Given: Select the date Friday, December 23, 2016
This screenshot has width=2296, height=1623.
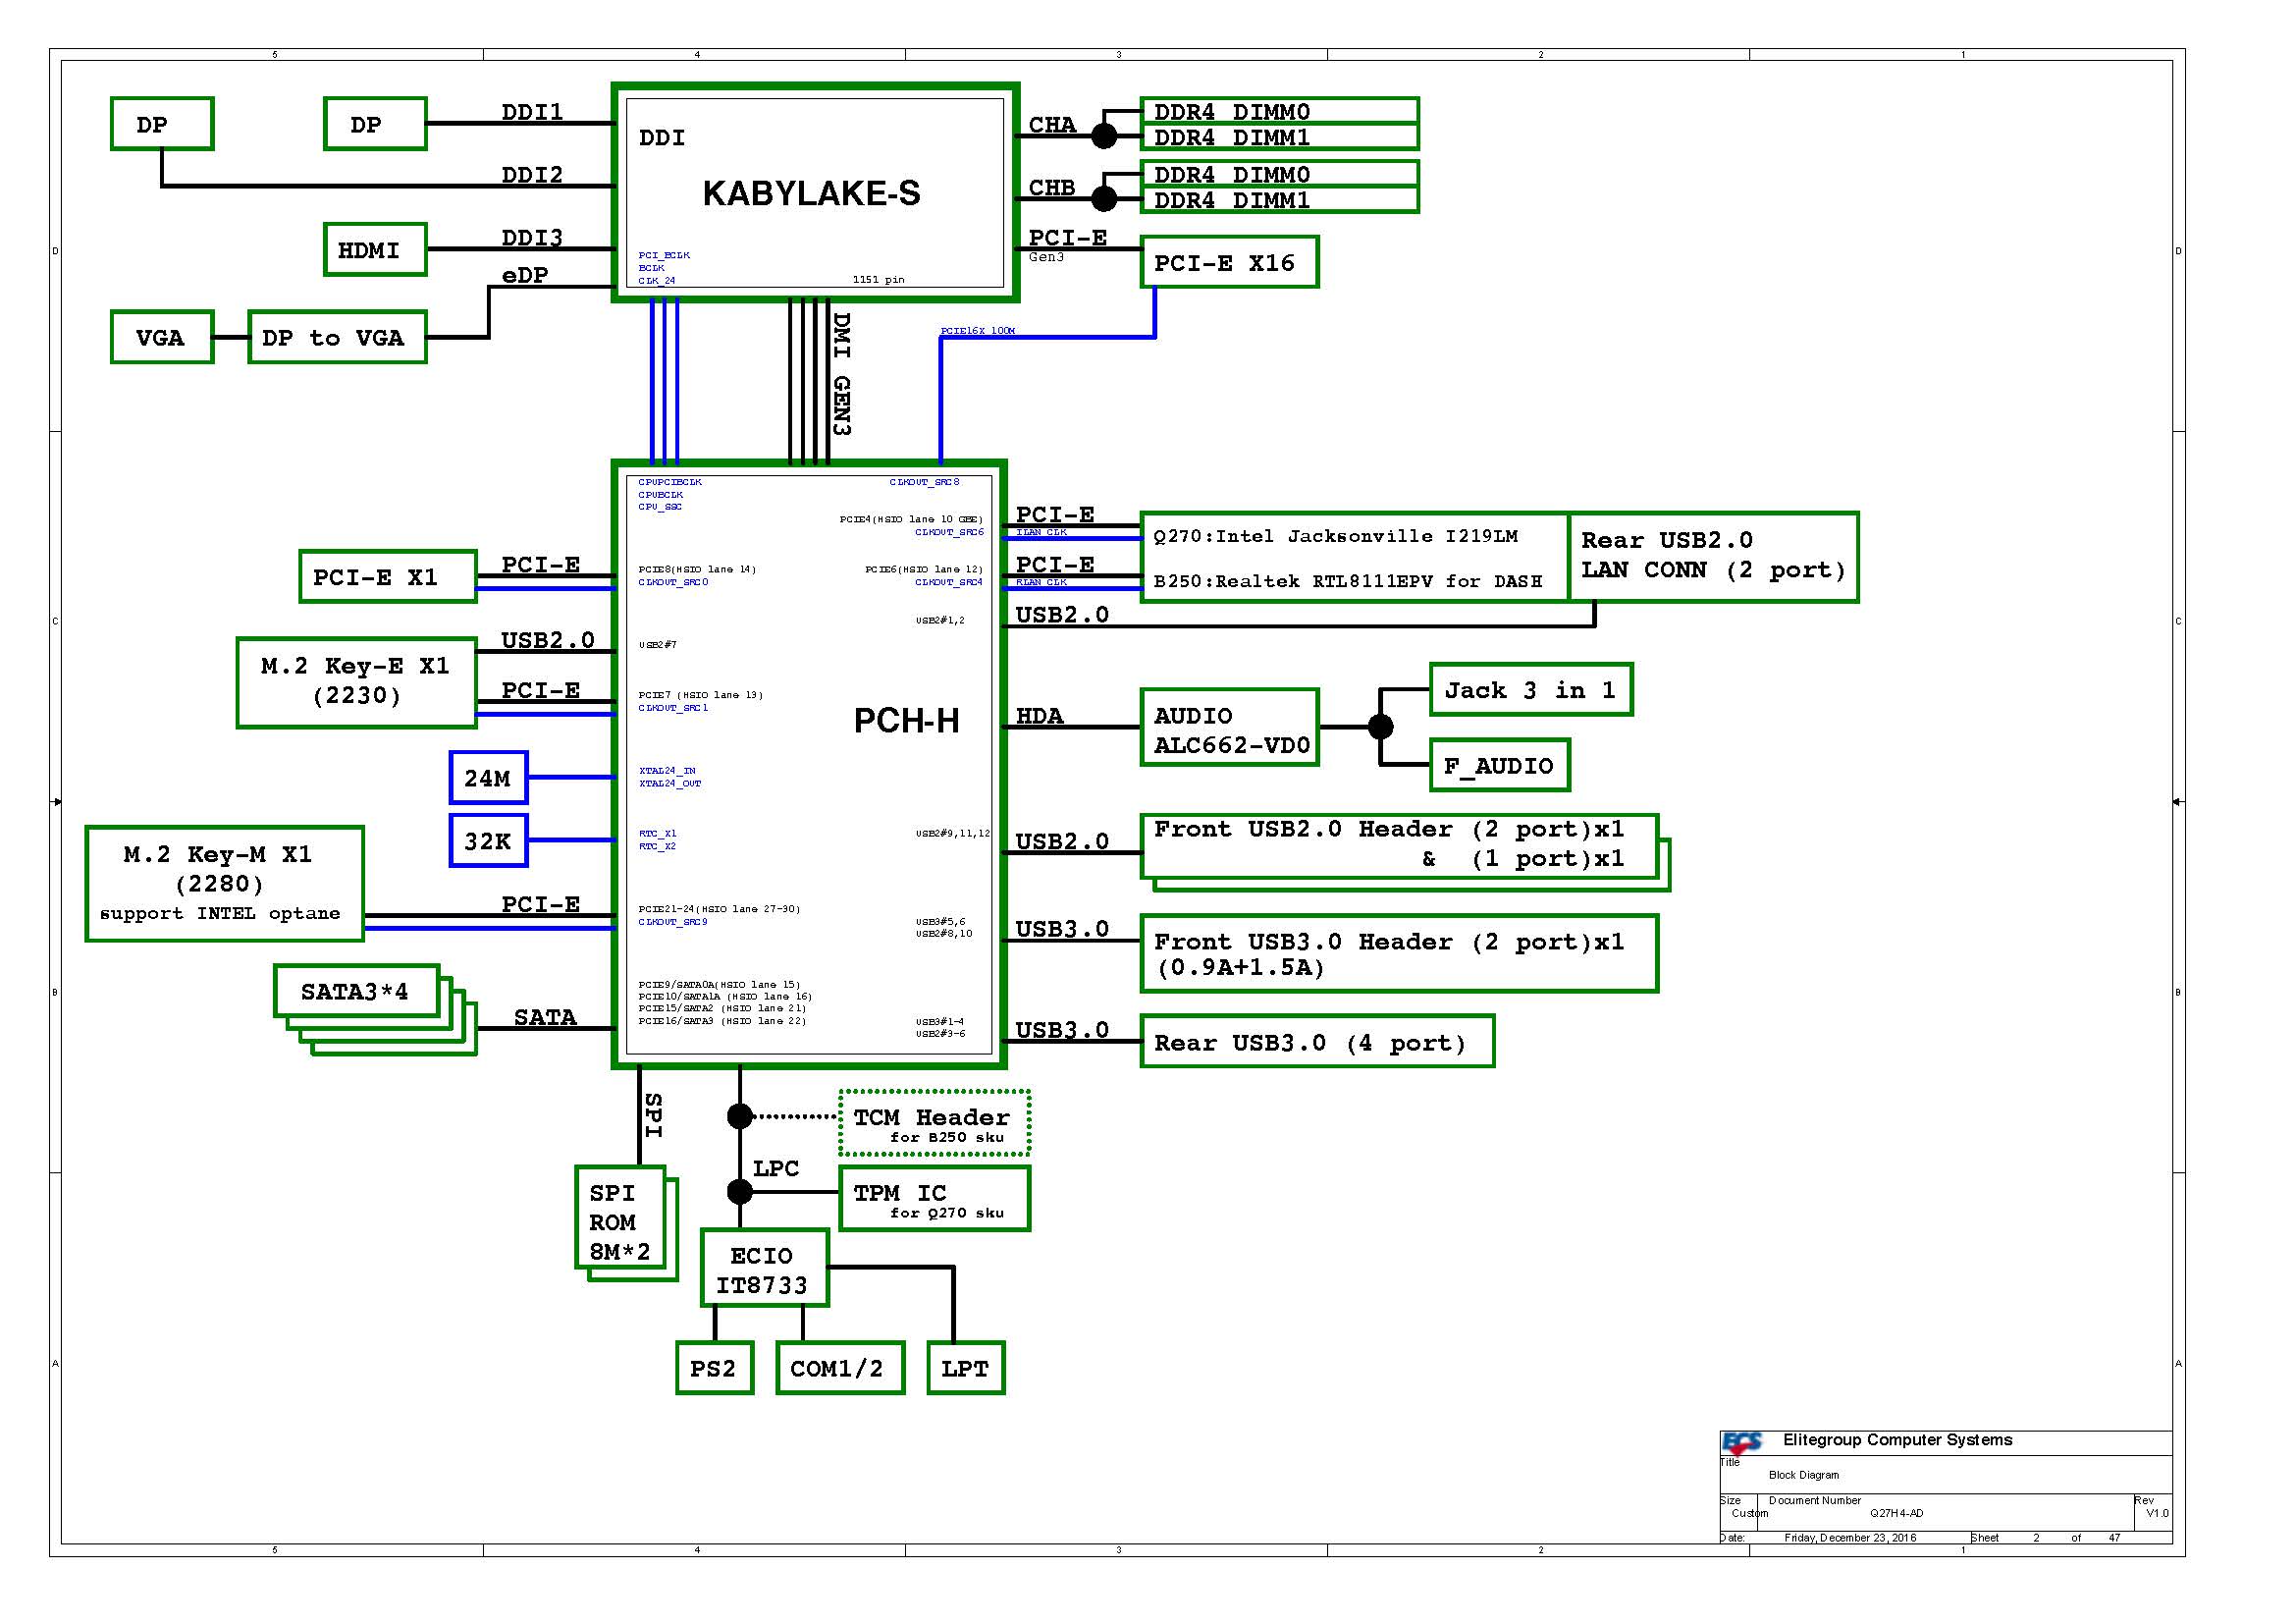Looking at the screenshot, I should pyautogui.click(x=1850, y=1538).
